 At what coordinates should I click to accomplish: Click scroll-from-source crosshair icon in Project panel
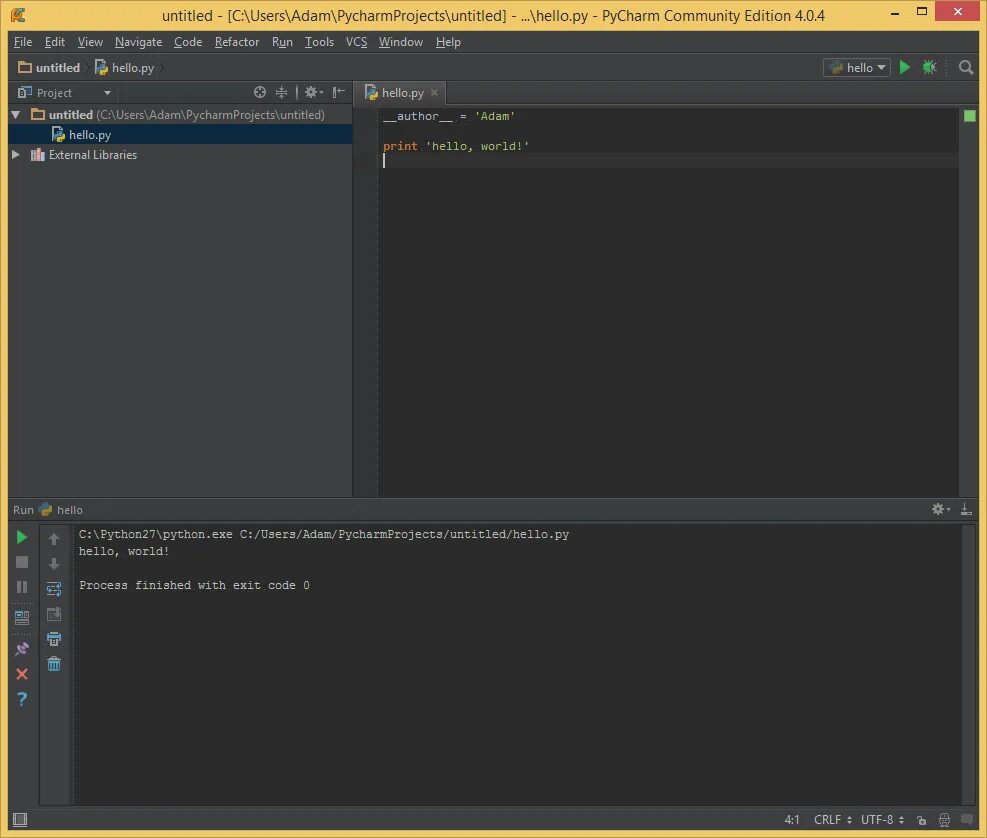pyautogui.click(x=259, y=93)
